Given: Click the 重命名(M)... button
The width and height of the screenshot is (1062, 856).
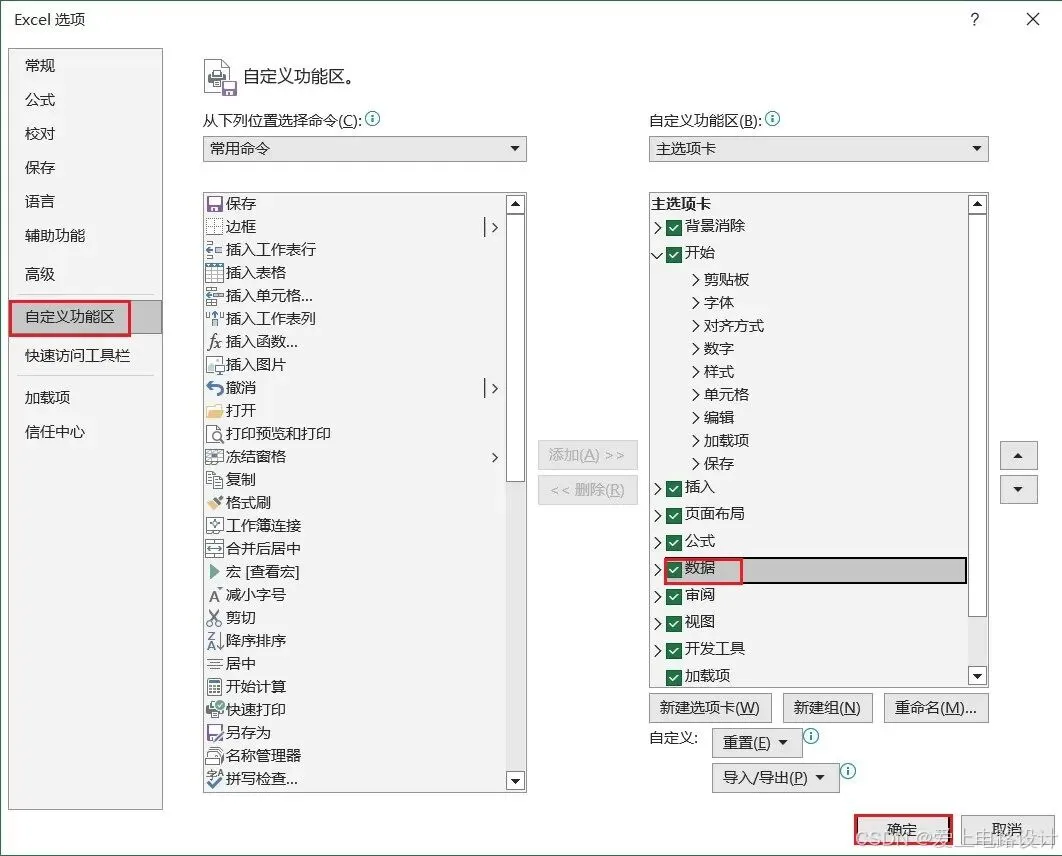Looking at the screenshot, I should [935, 708].
